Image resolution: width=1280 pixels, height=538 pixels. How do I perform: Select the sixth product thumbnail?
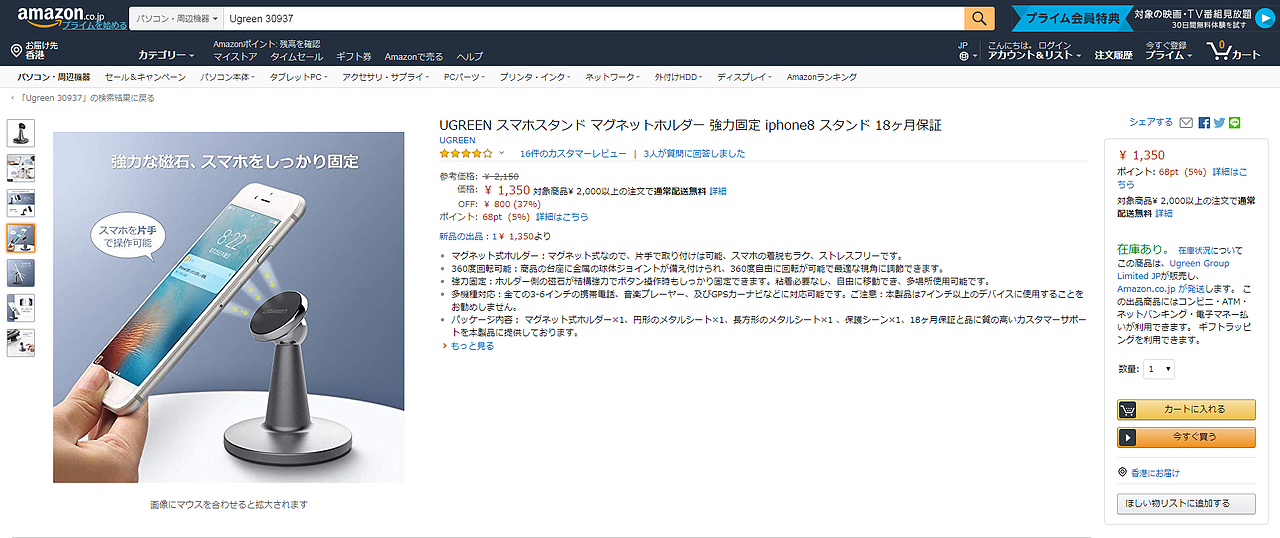tap(21, 307)
